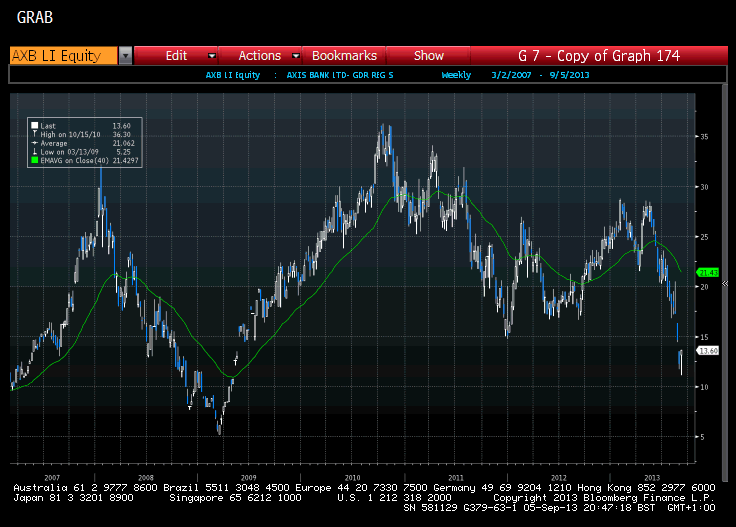The image size is (736, 527).
Task: Click the AXB LI Equity label in header
Action: (x=233, y=75)
